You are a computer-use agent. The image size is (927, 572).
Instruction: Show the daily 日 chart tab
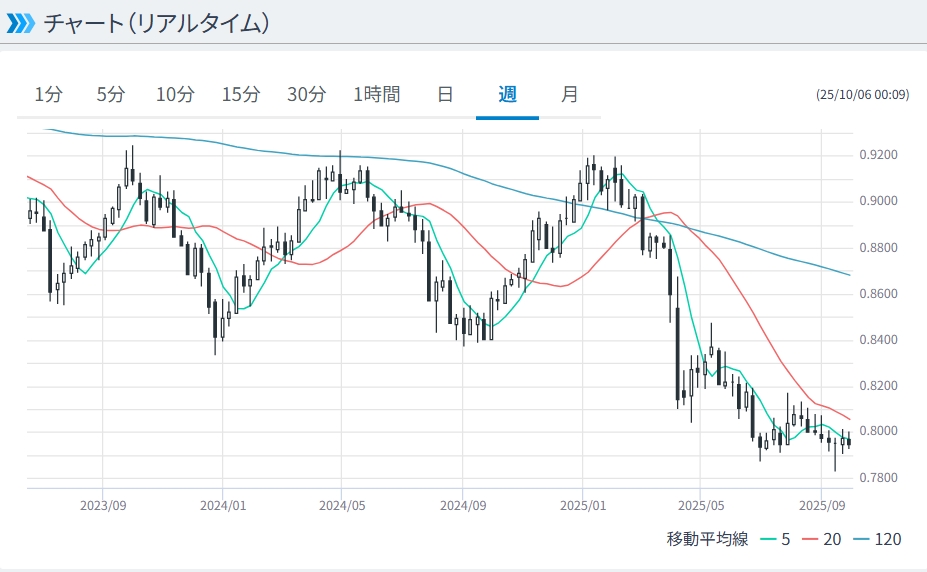[445, 95]
